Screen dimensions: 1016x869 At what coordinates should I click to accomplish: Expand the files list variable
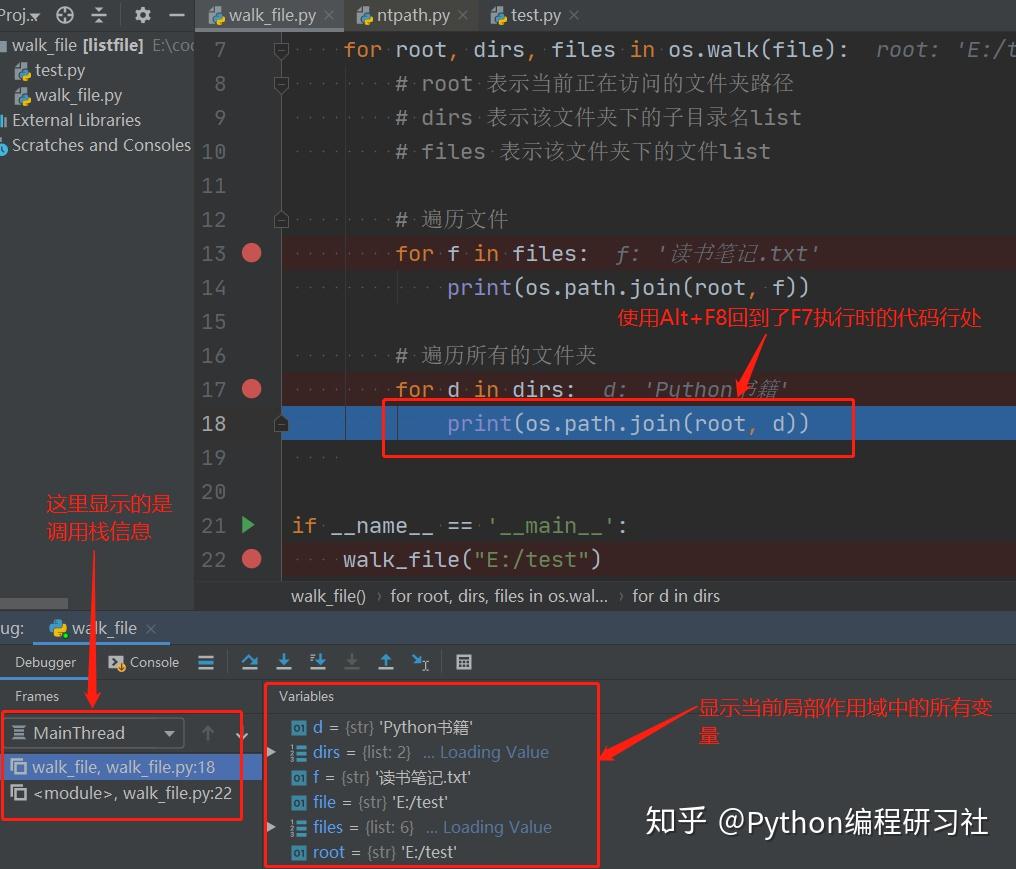pyautogui.click(x=271, y=827)
